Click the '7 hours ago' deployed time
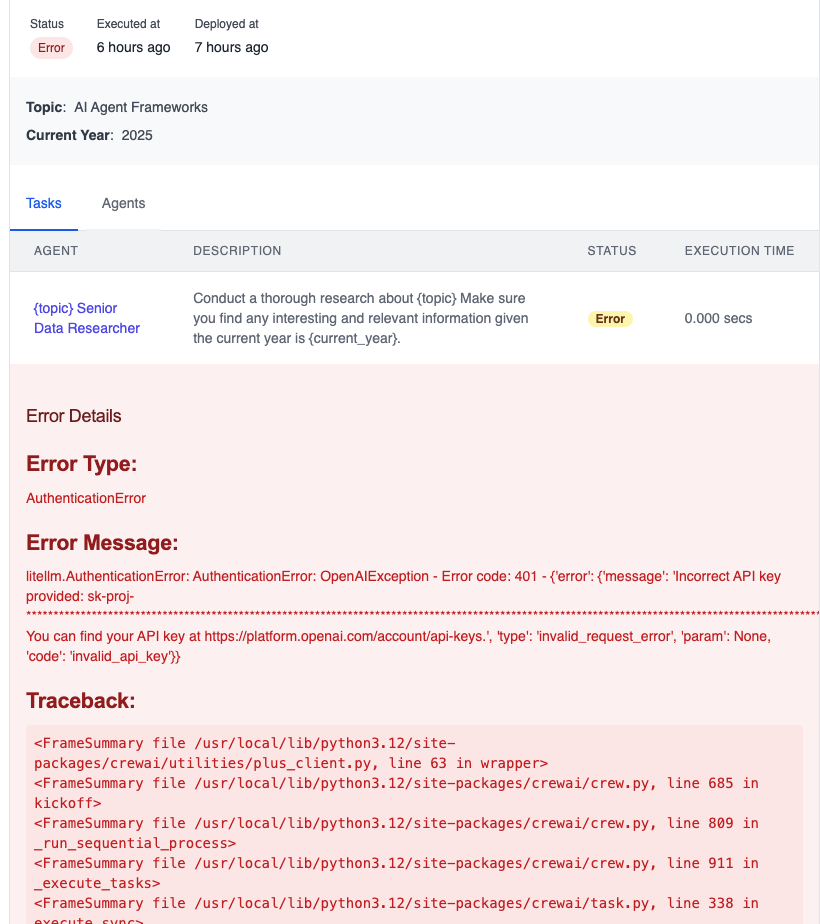The image size is (820, 924). pyautogui.click(x=231, y=47)
